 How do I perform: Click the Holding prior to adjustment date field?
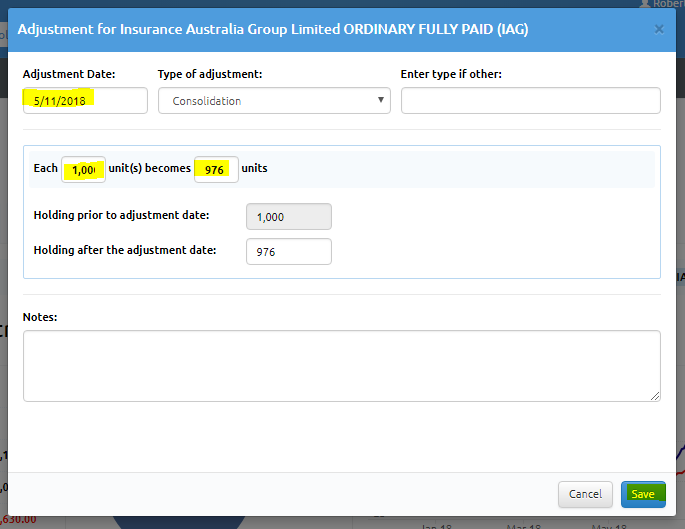[289, 216]
